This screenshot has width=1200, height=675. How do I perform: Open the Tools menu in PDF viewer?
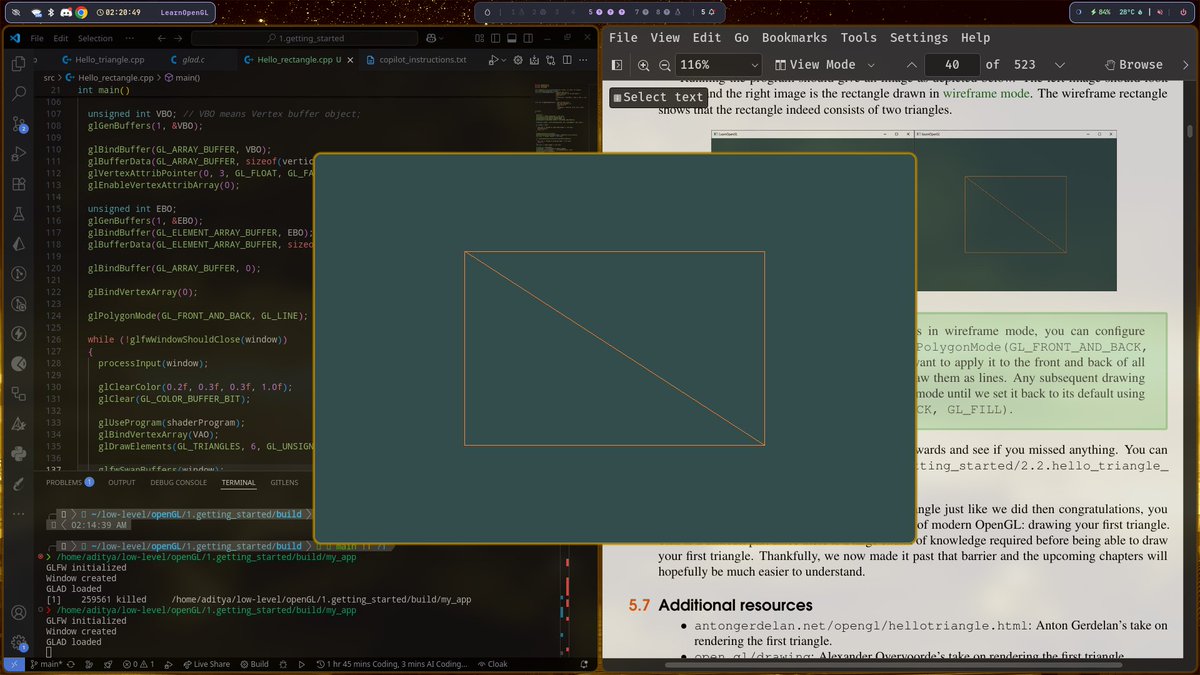[859, 37]
